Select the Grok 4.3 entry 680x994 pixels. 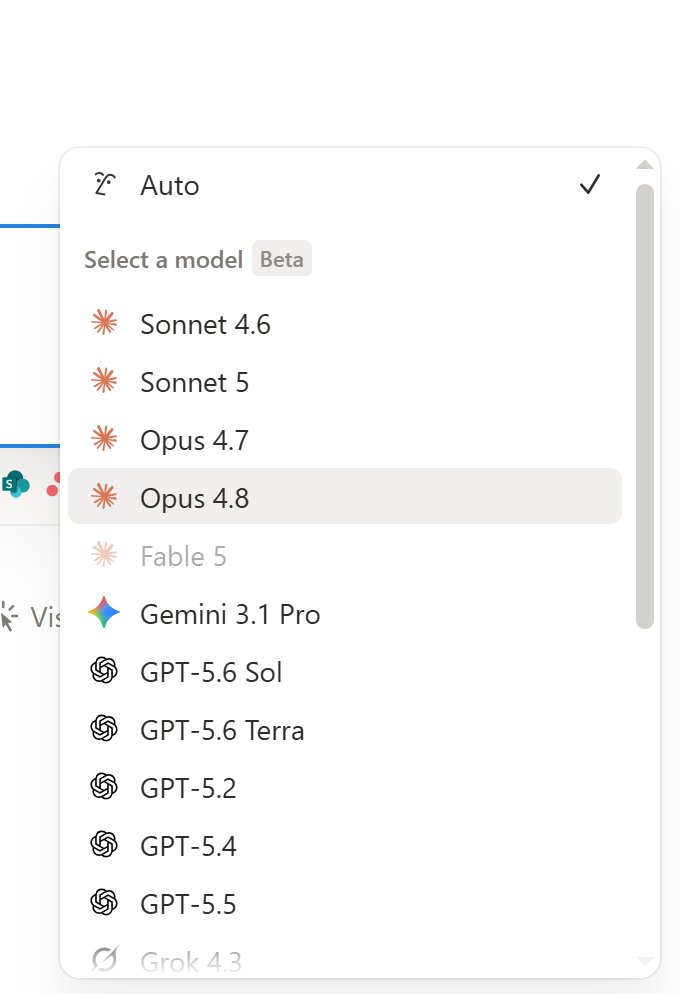tap(345, 958)
